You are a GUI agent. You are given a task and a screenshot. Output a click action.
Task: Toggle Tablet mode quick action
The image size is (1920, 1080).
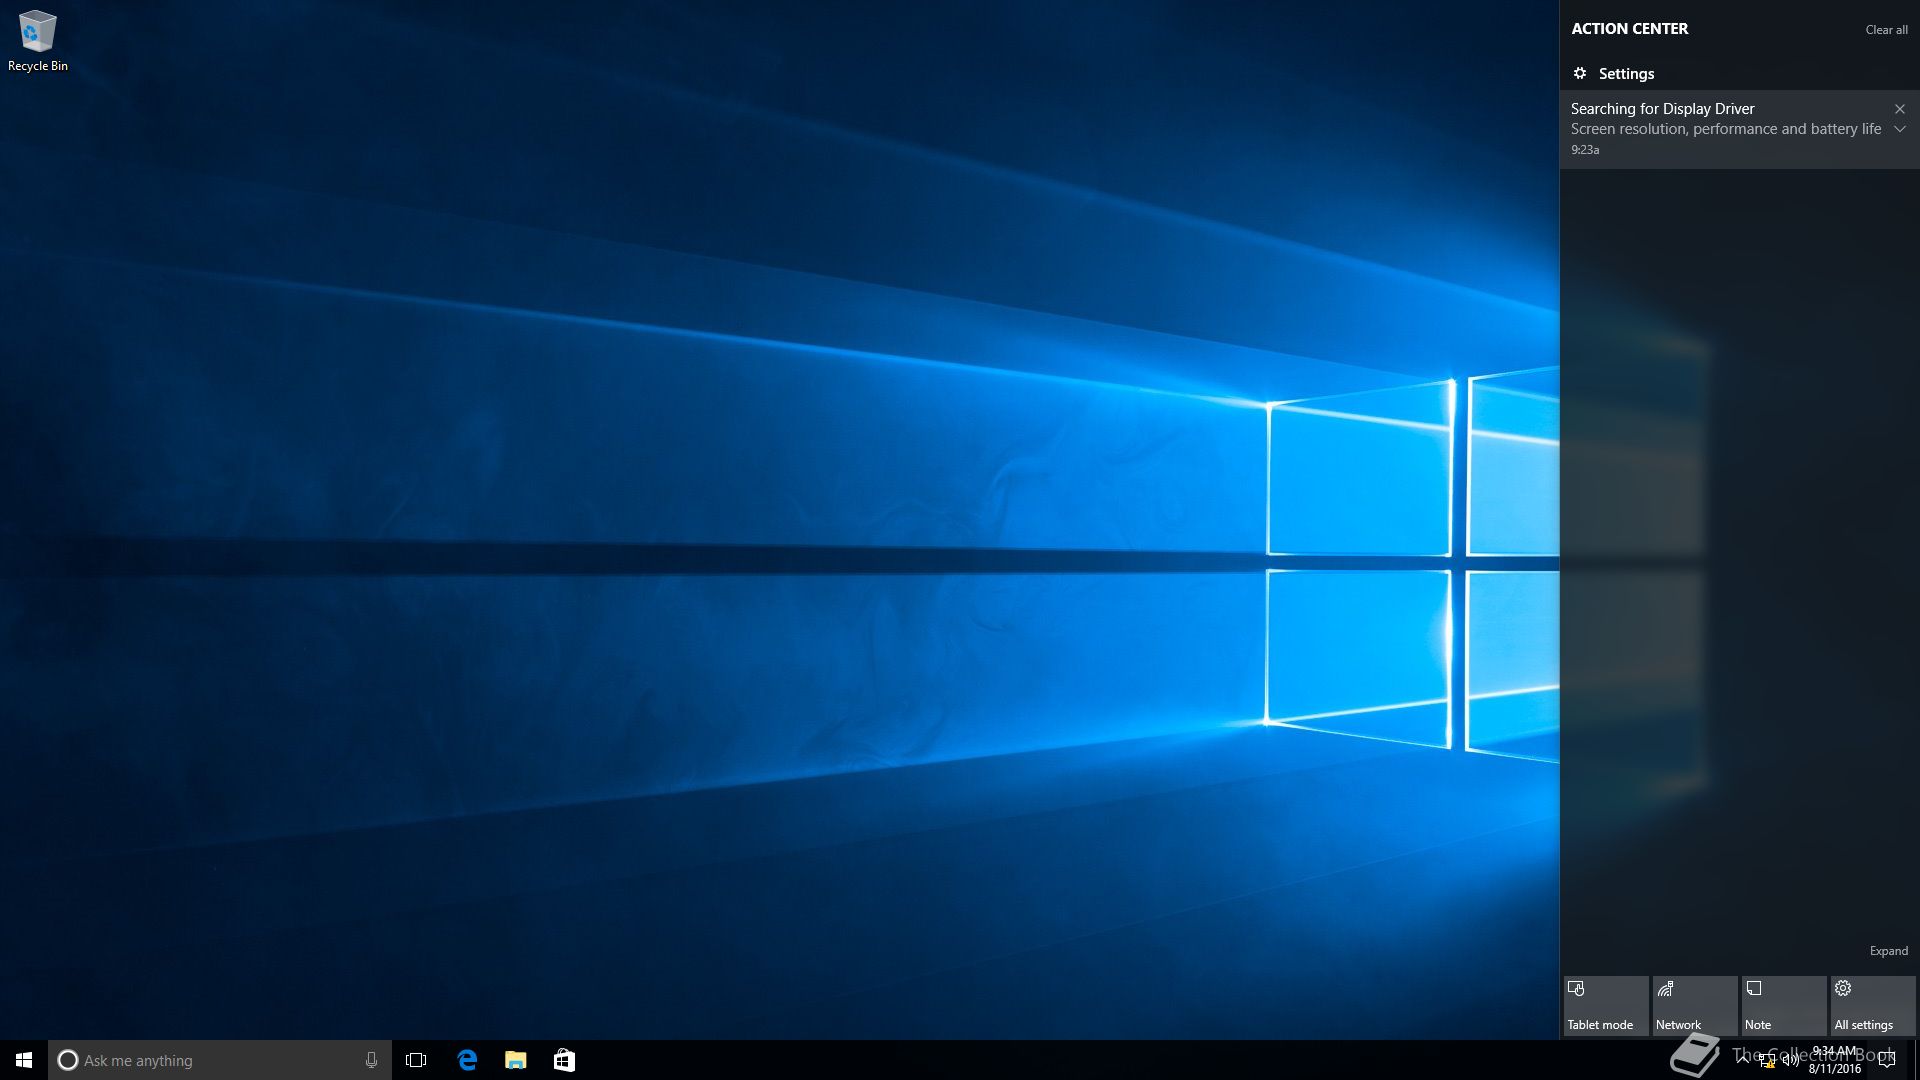tap(1605, 1005)
